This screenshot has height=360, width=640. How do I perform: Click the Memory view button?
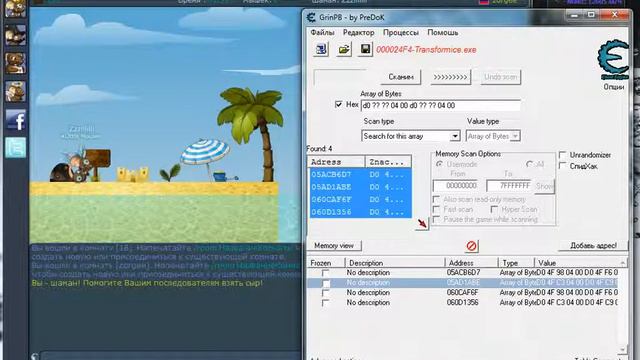[334, 245]
